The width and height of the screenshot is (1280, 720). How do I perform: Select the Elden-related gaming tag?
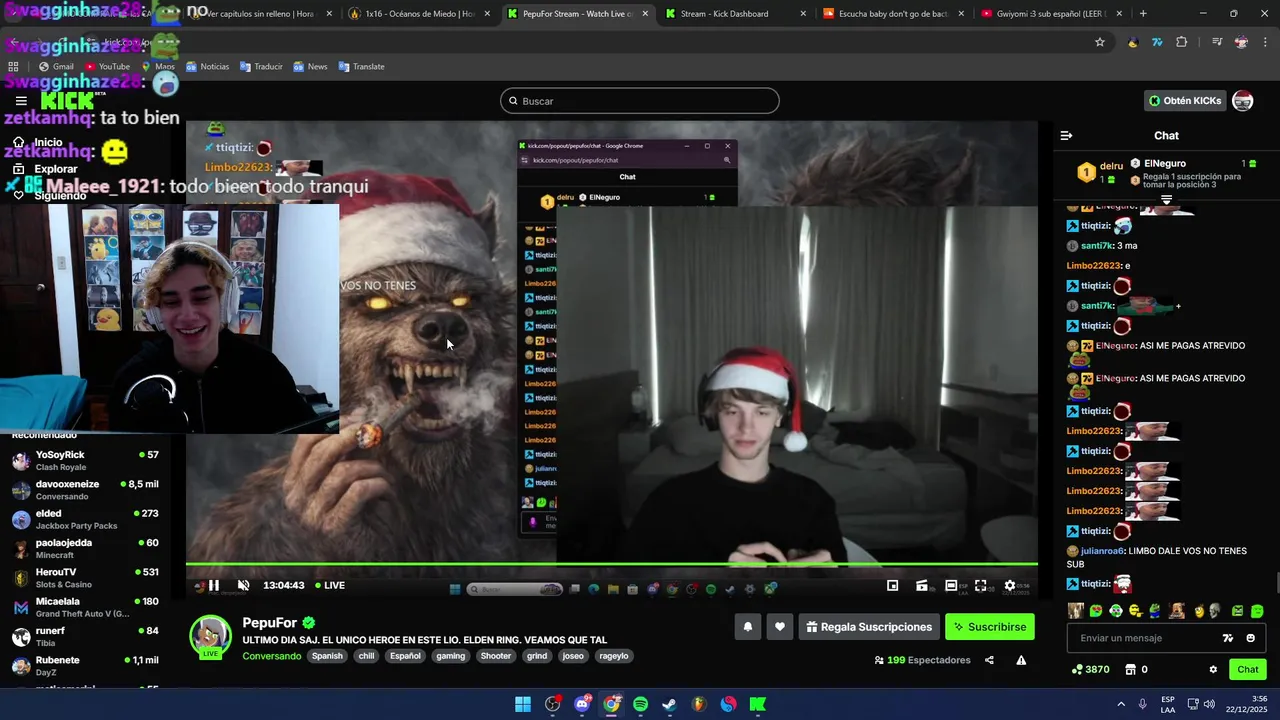pyautogui.click(x=450, y=656)
